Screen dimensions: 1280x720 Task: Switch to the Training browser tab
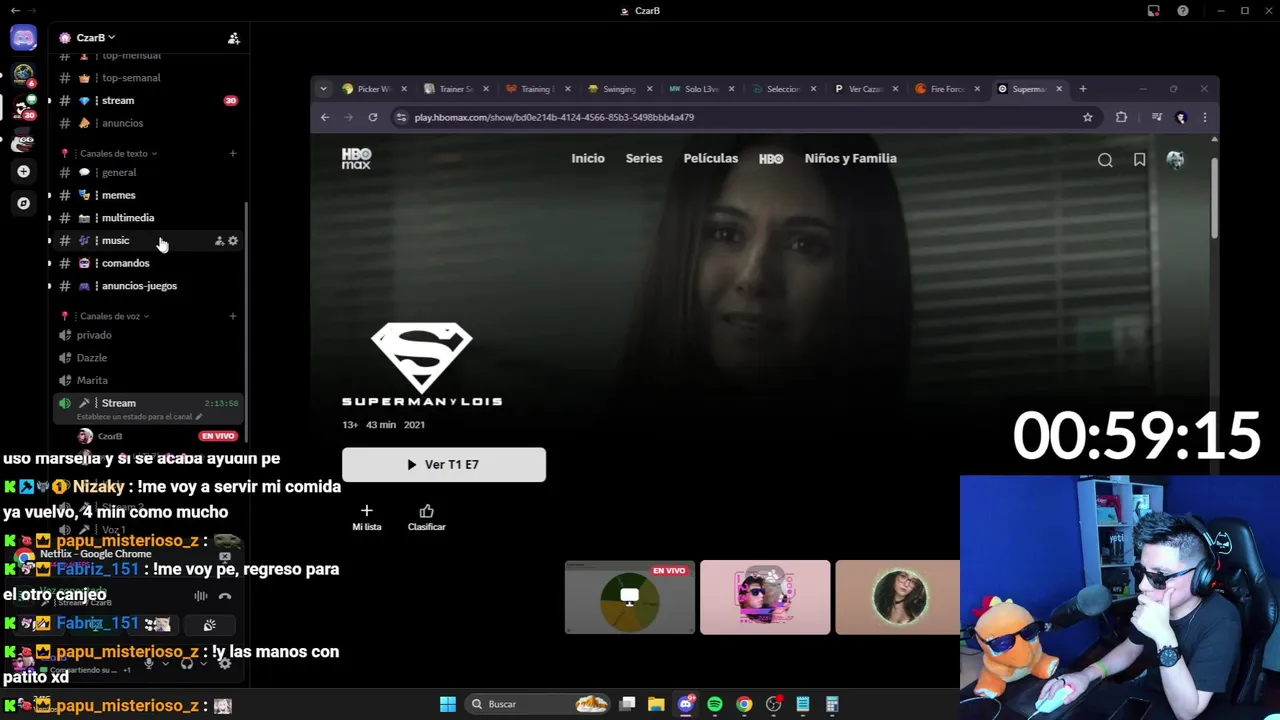point(536,89)
